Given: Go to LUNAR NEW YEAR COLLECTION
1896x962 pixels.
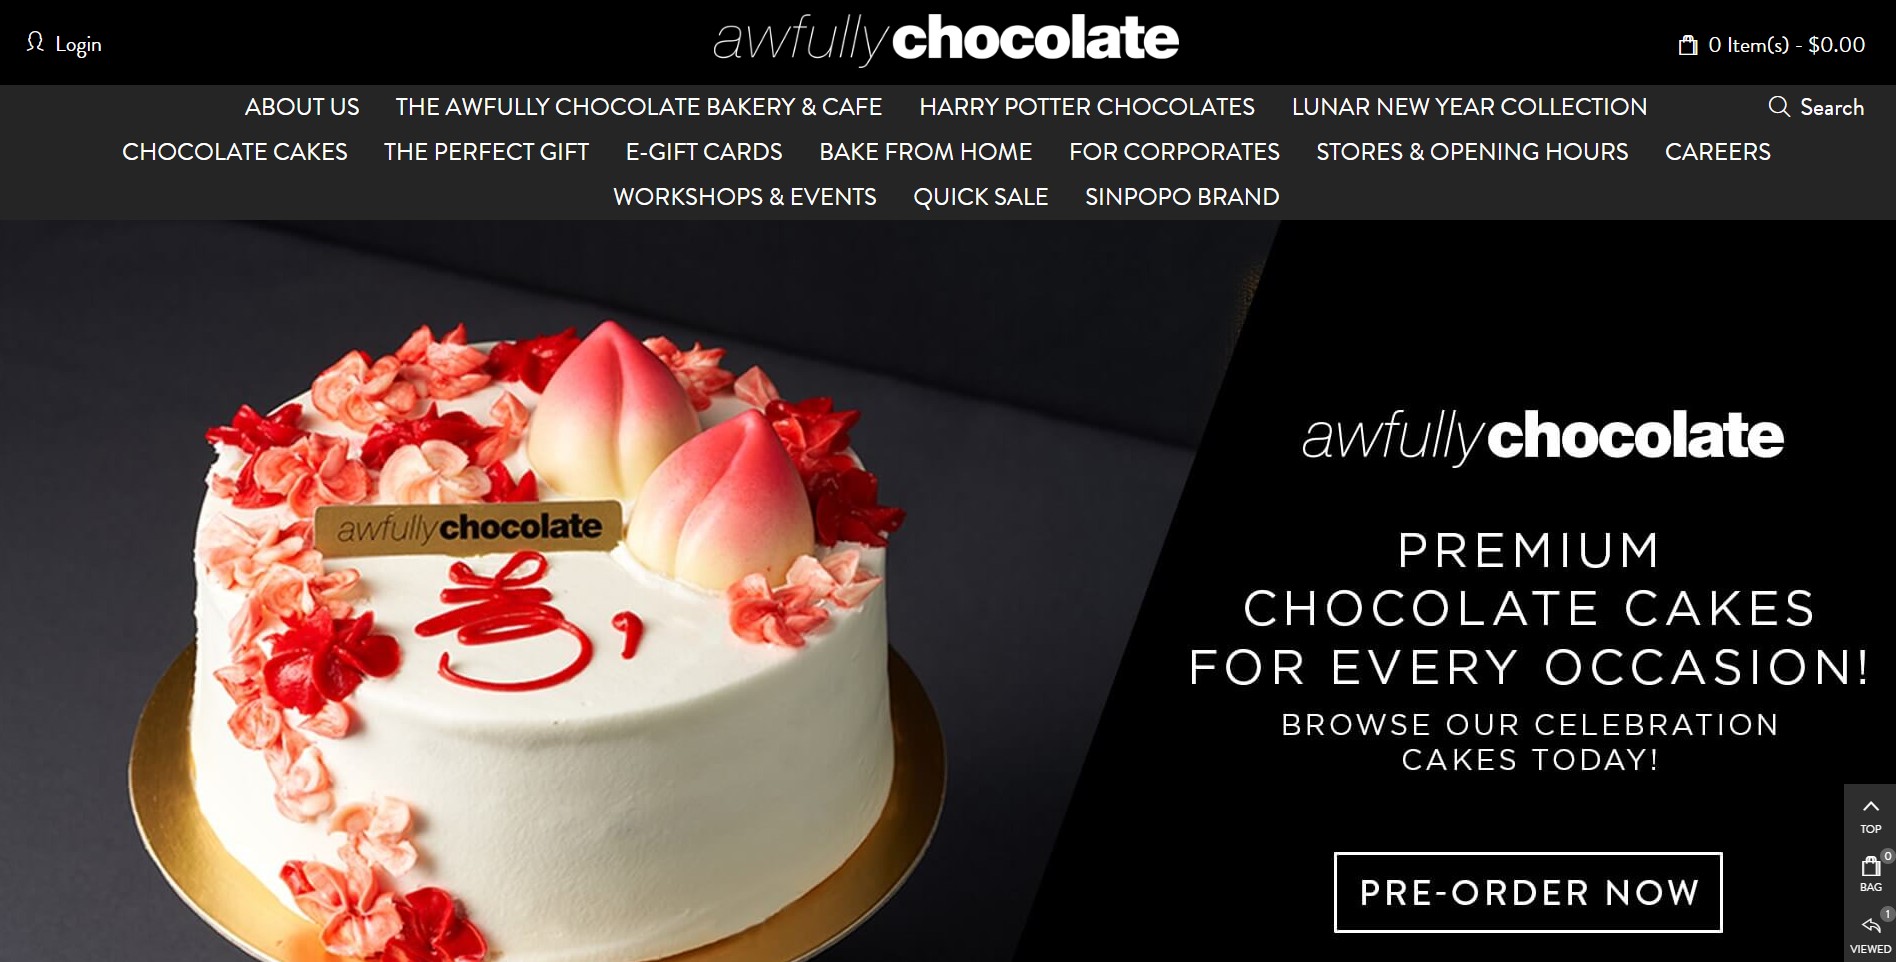Looking at the screenshot, I should pos(1469,107).
